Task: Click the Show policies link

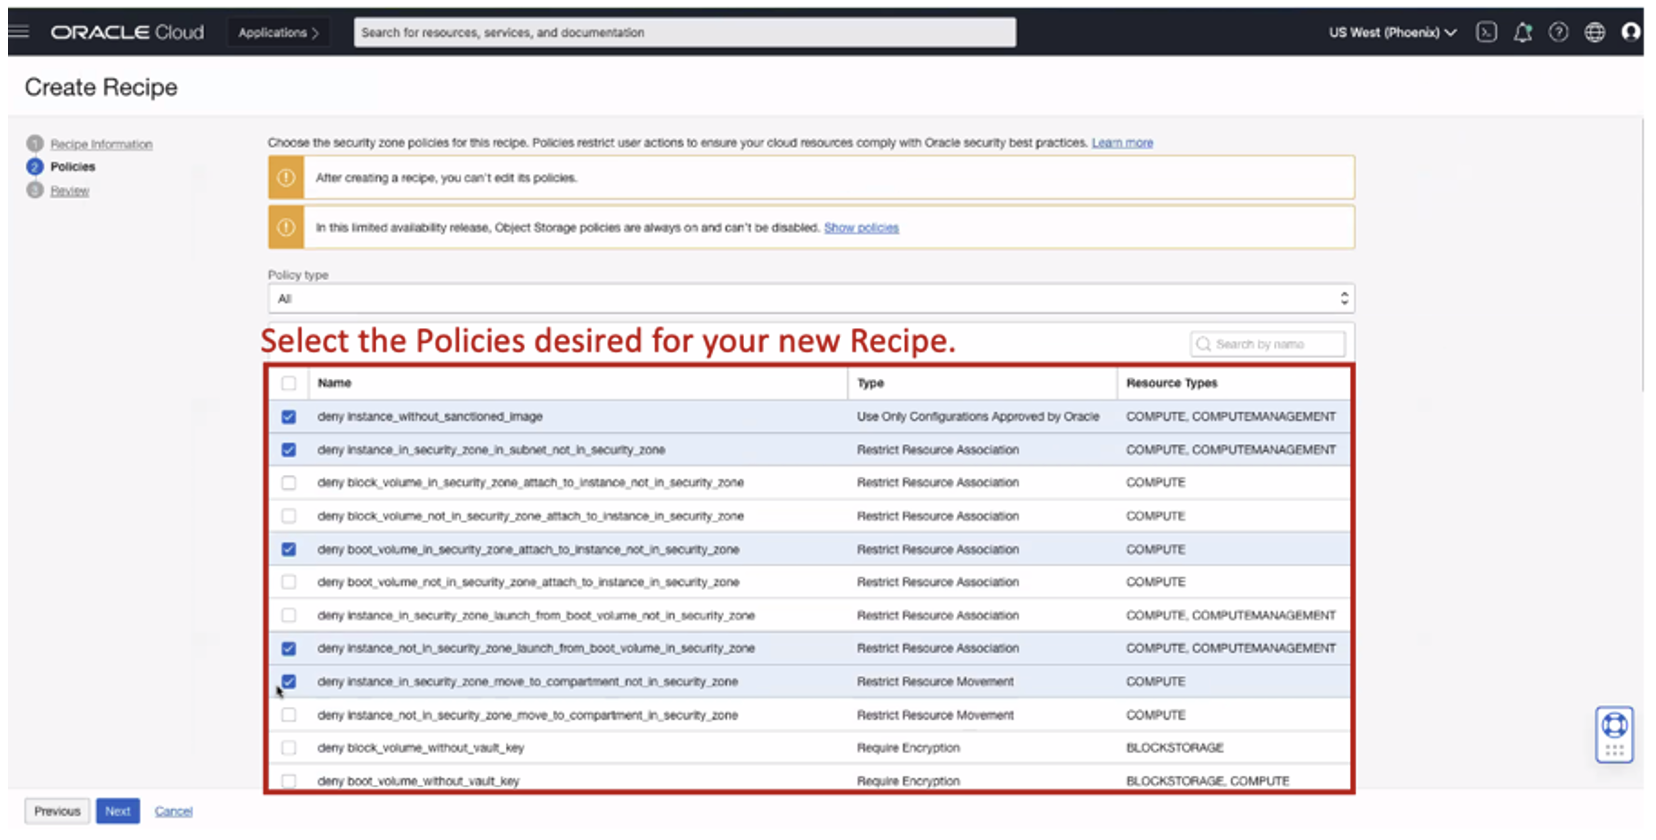Action: [861, 228]
